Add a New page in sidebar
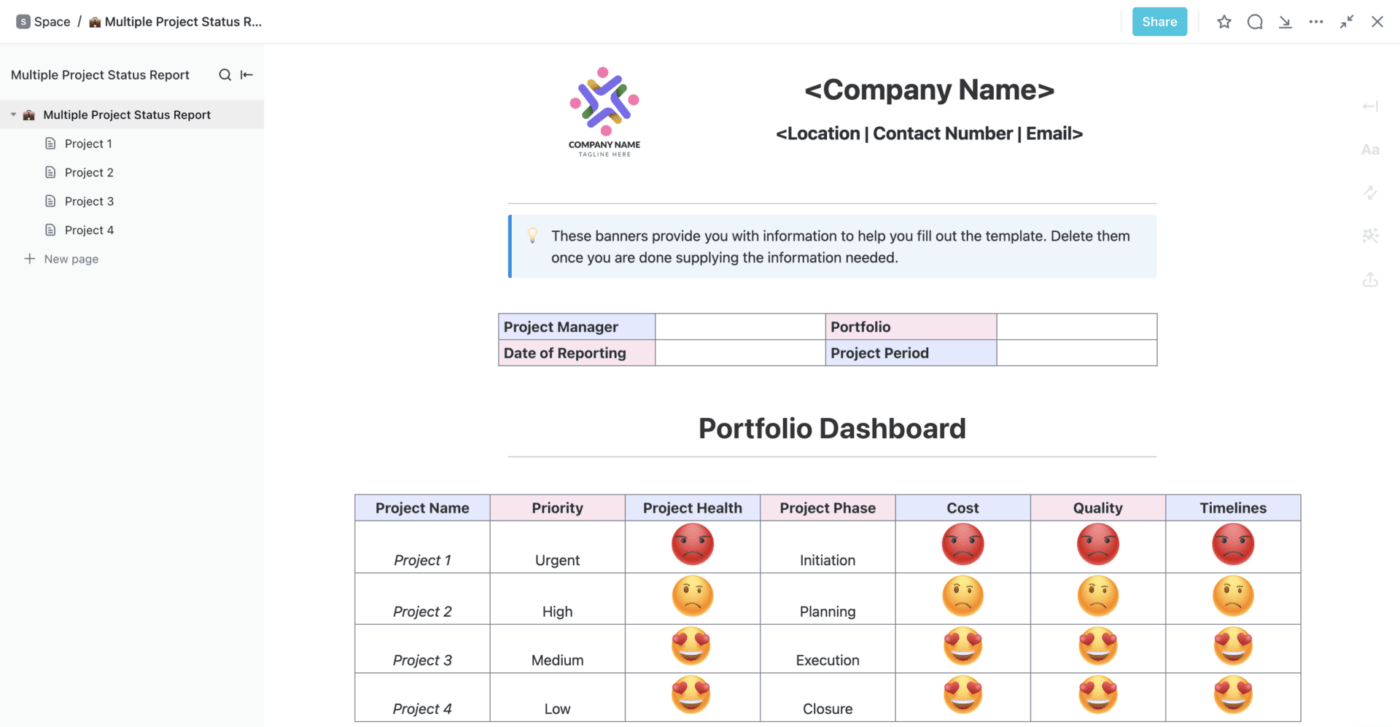Screen dimensions: 1400x727 (x=70, y=259)
